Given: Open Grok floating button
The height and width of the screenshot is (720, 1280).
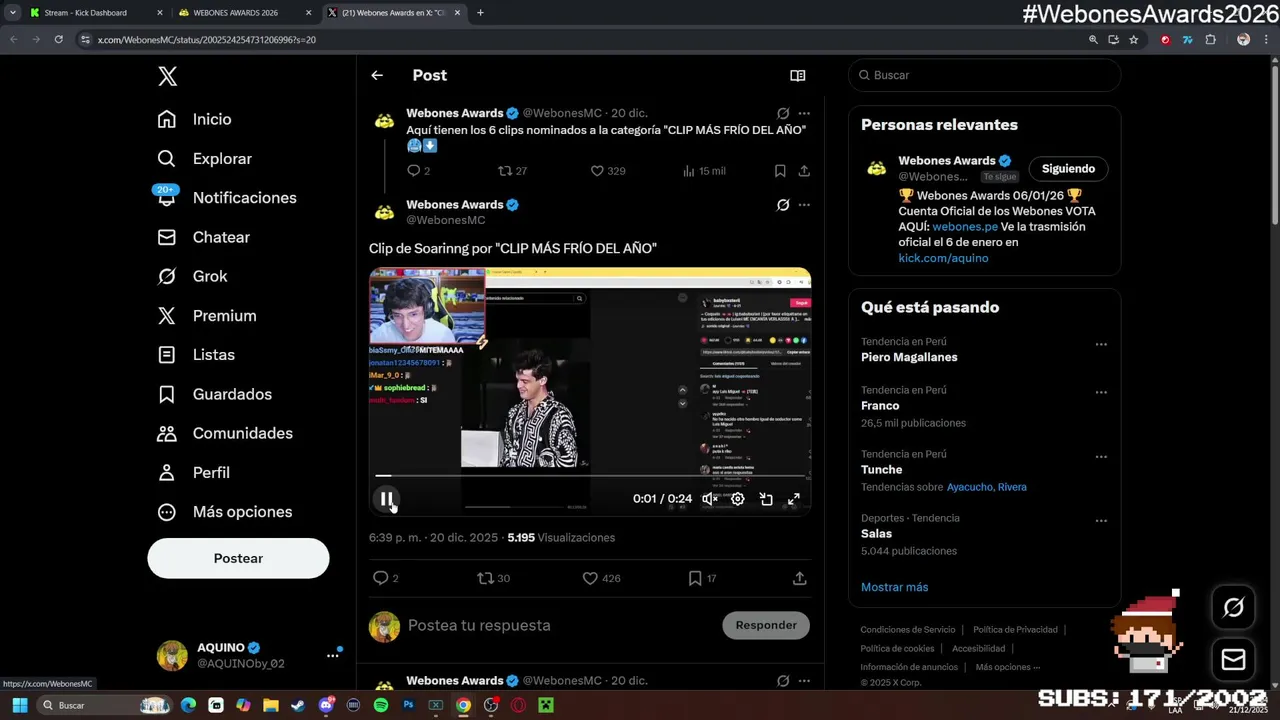Looking at the screenshot, I should [x=1233, y=607].
